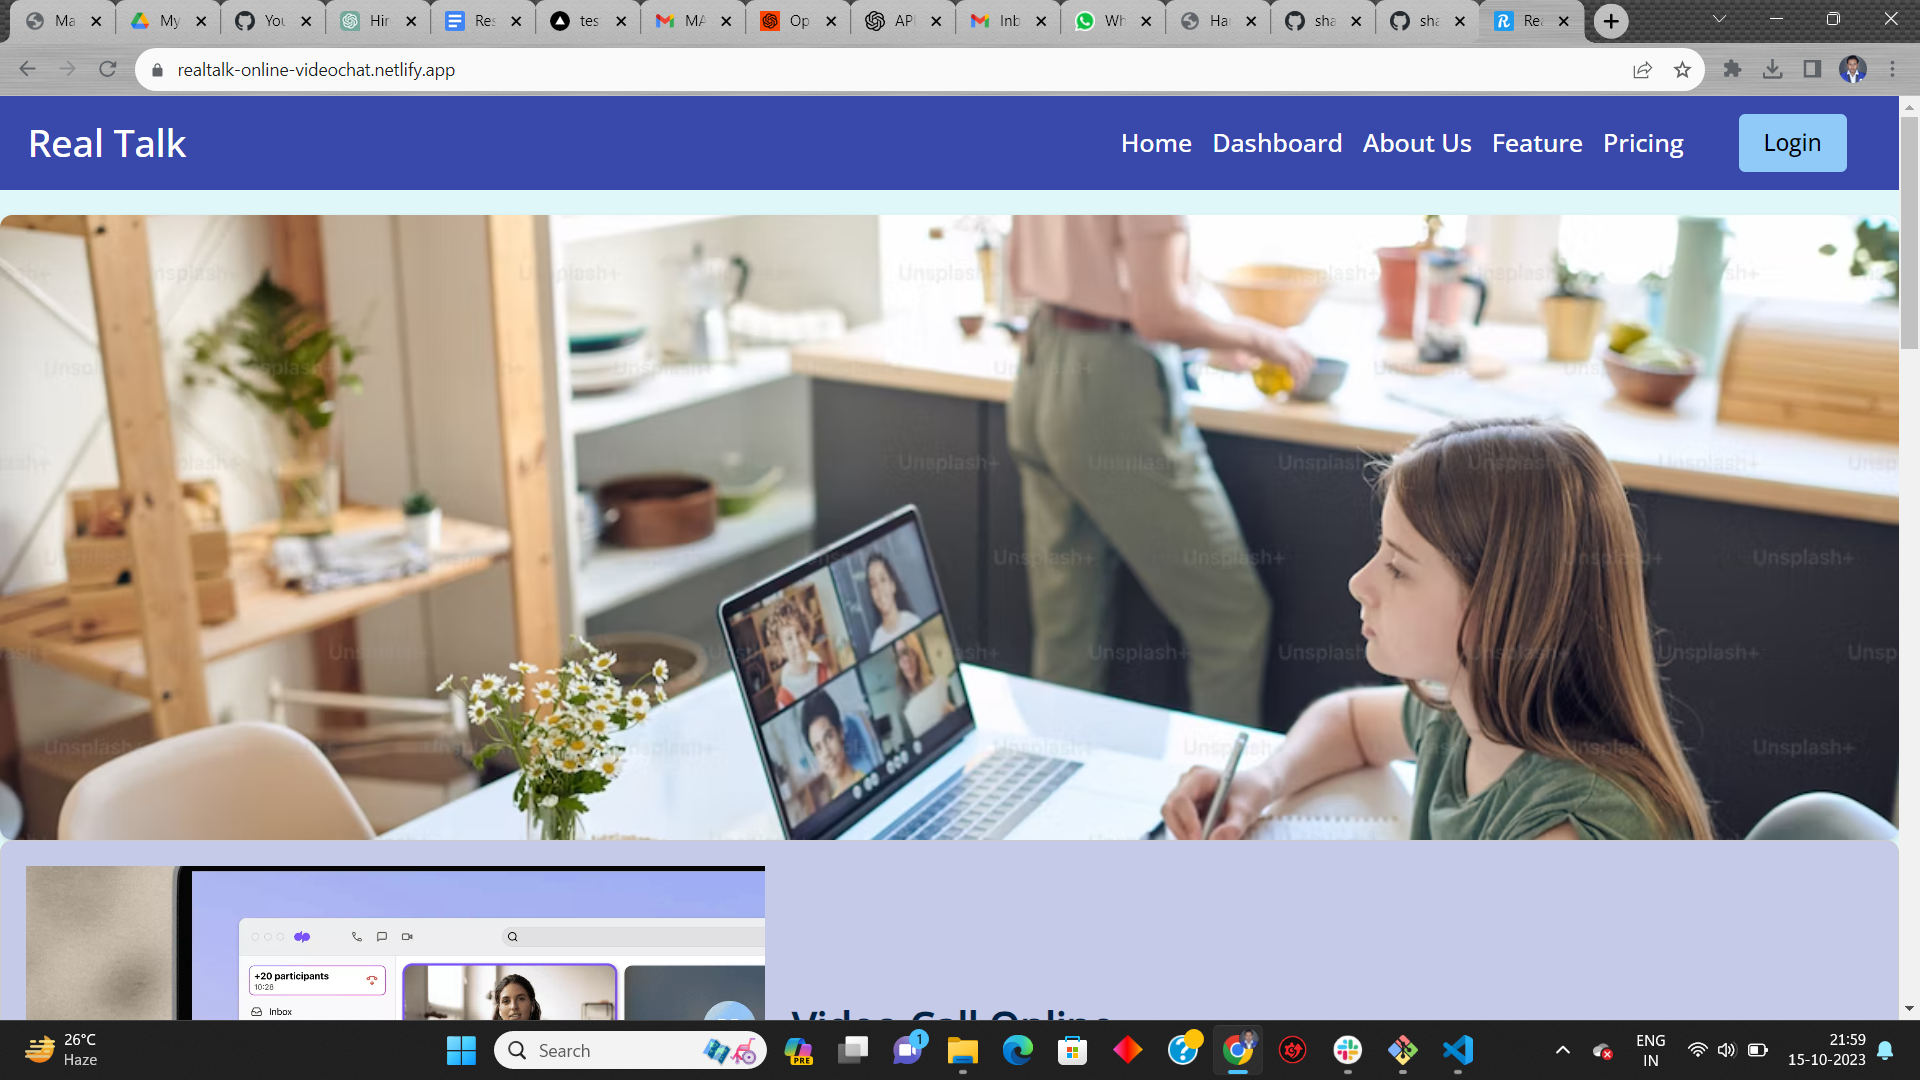
Task: Toggle Windows taskbar weather widget
Action: coord(69,1048)
